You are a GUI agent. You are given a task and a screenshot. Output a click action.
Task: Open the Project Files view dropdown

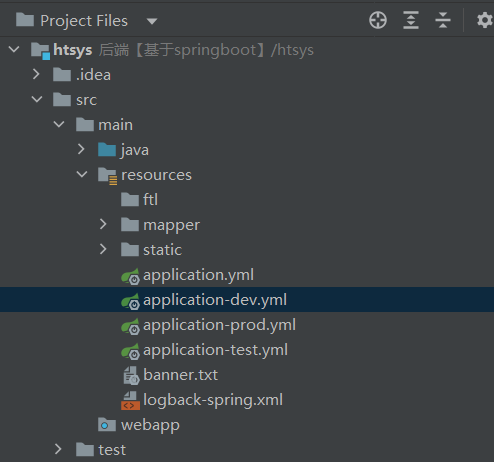click(x=152, y=21)
